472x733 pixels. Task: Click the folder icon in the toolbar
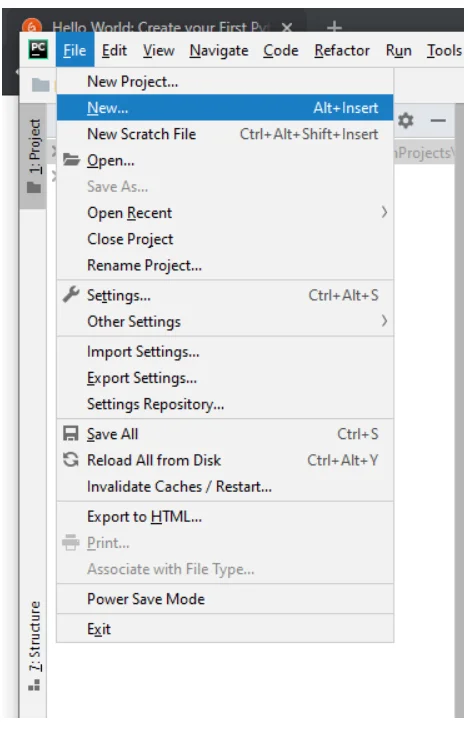pos(40,85)
